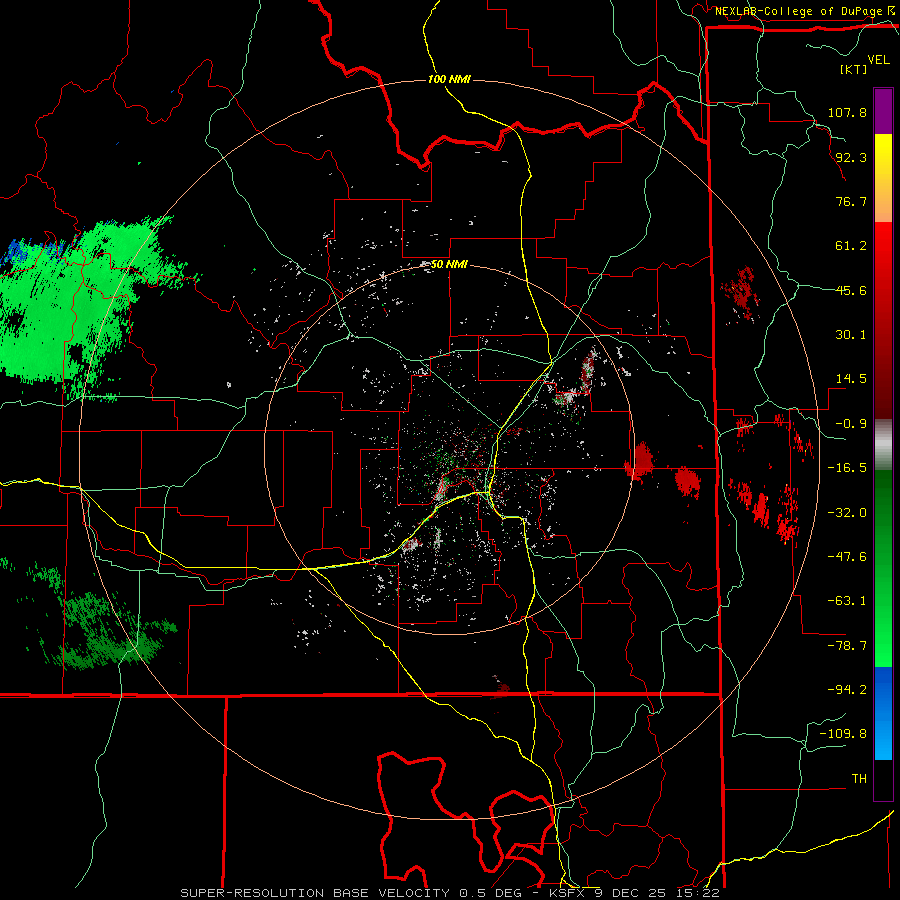Image resolution: width=900 pixels, height=900 pixels.
Task: Click the -32.0 velocity scale value
Action: click(847, 513)
